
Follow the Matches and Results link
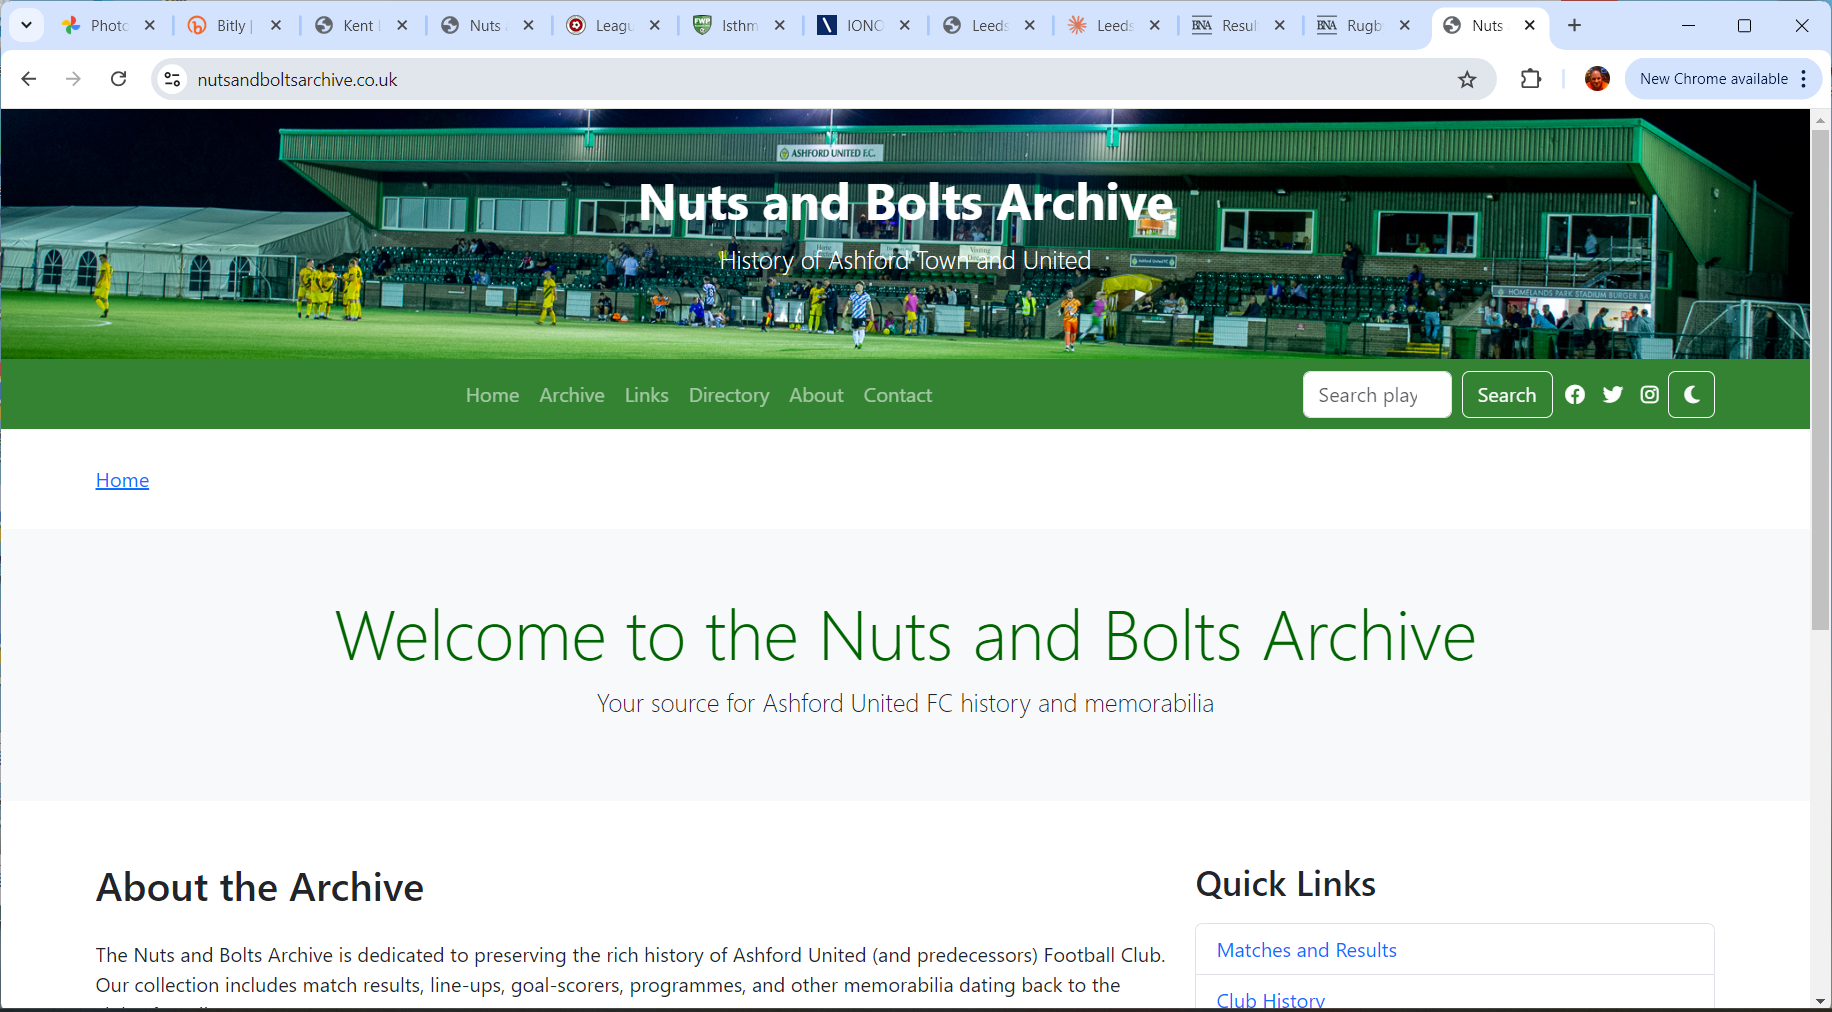1306,950
